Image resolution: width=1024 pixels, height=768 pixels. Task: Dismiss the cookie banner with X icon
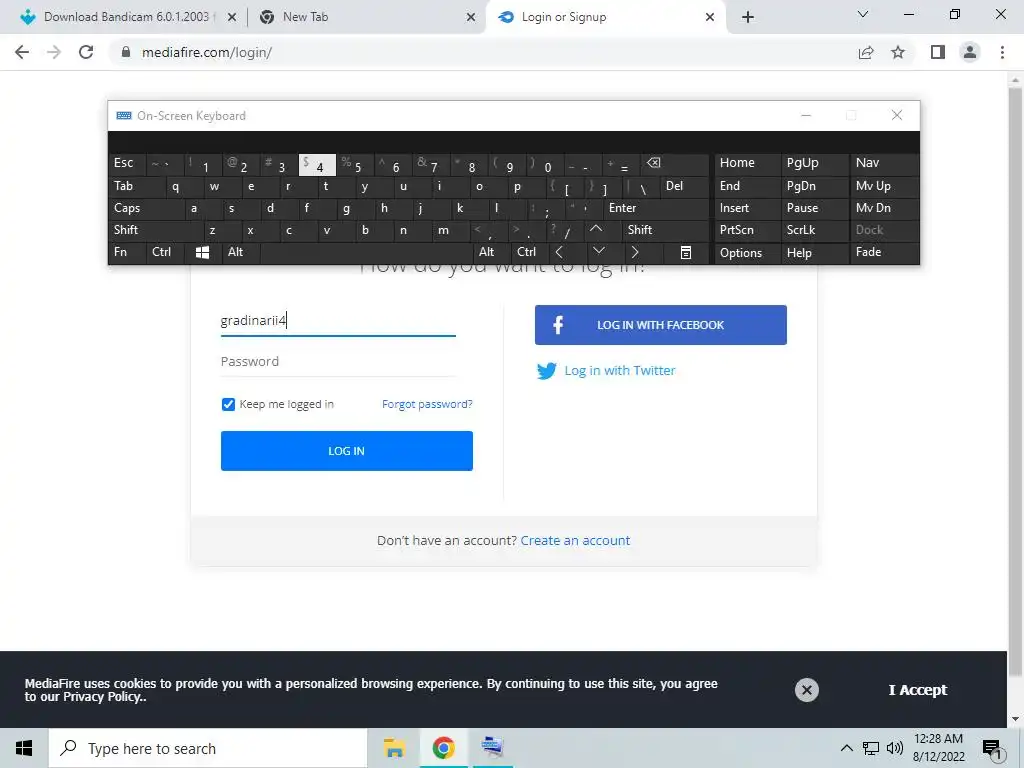pyautogui.click(x=807, y=690)
